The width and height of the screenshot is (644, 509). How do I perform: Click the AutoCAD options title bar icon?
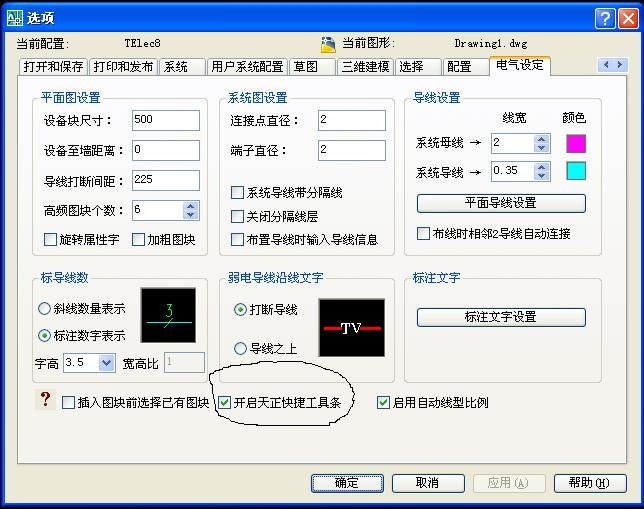(15, 18)
